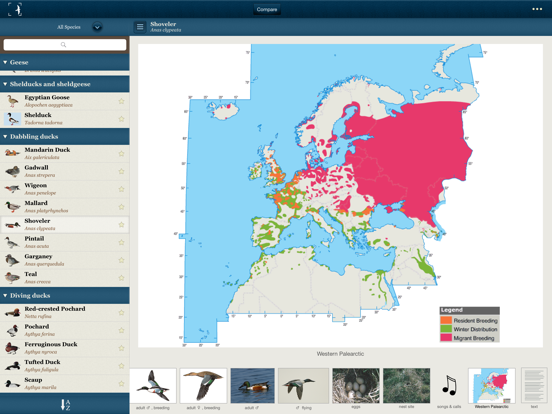The width and height of the screenshot is (552, 414).
Task: Mark Mallard as favorite with star
Action: [x=121, y=207]
